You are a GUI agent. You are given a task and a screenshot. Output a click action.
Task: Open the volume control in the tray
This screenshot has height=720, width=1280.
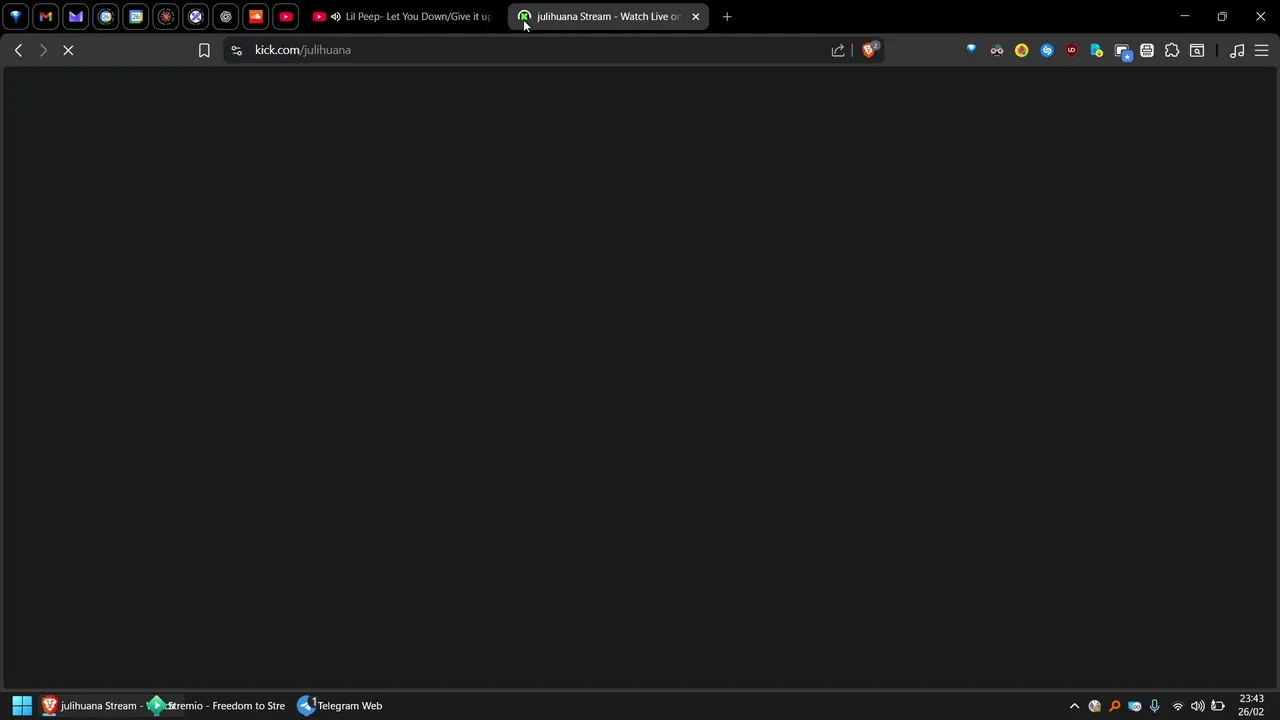pyautogui.click(x=1197, y=706)
